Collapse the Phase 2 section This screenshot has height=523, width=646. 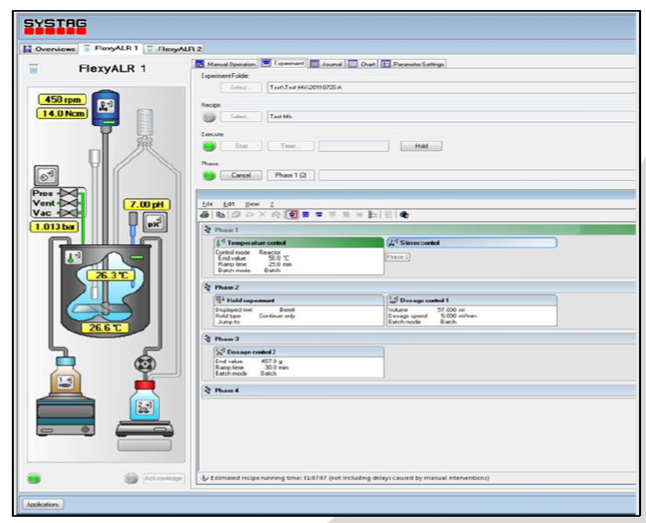pos(206,287)
